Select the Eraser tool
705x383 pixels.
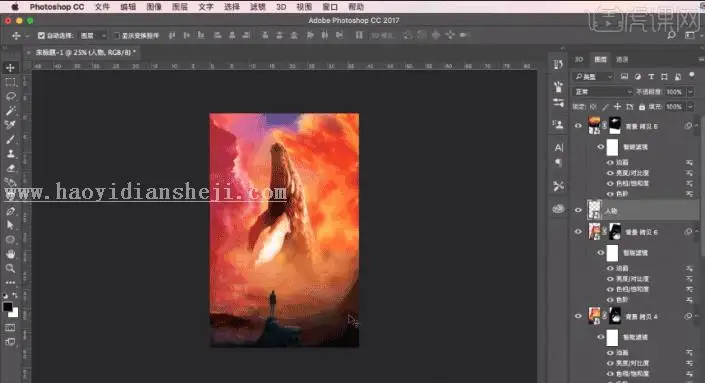pyautogui.click(x=10, y=168)
